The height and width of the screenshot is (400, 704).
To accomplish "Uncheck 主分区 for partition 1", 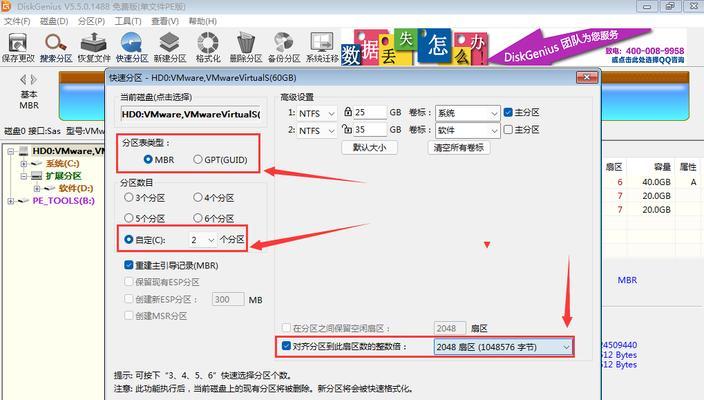I will (508, 112).
